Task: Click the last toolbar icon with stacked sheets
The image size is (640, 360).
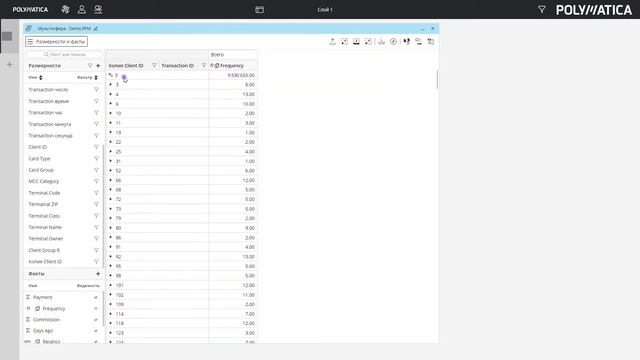Action: click(x=431, y=41)
